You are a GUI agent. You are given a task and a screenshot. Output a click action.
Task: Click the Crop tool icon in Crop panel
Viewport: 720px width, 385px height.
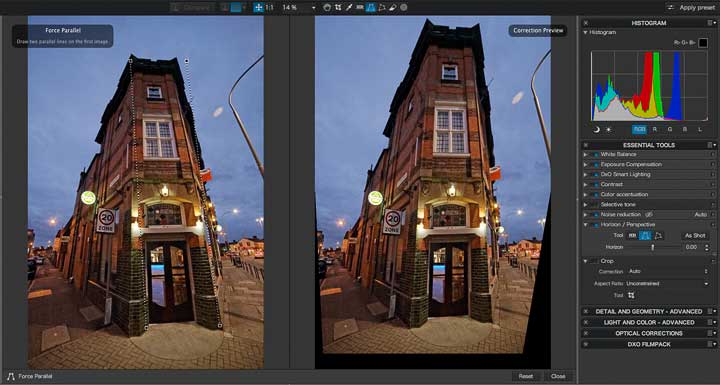[631, 295]
